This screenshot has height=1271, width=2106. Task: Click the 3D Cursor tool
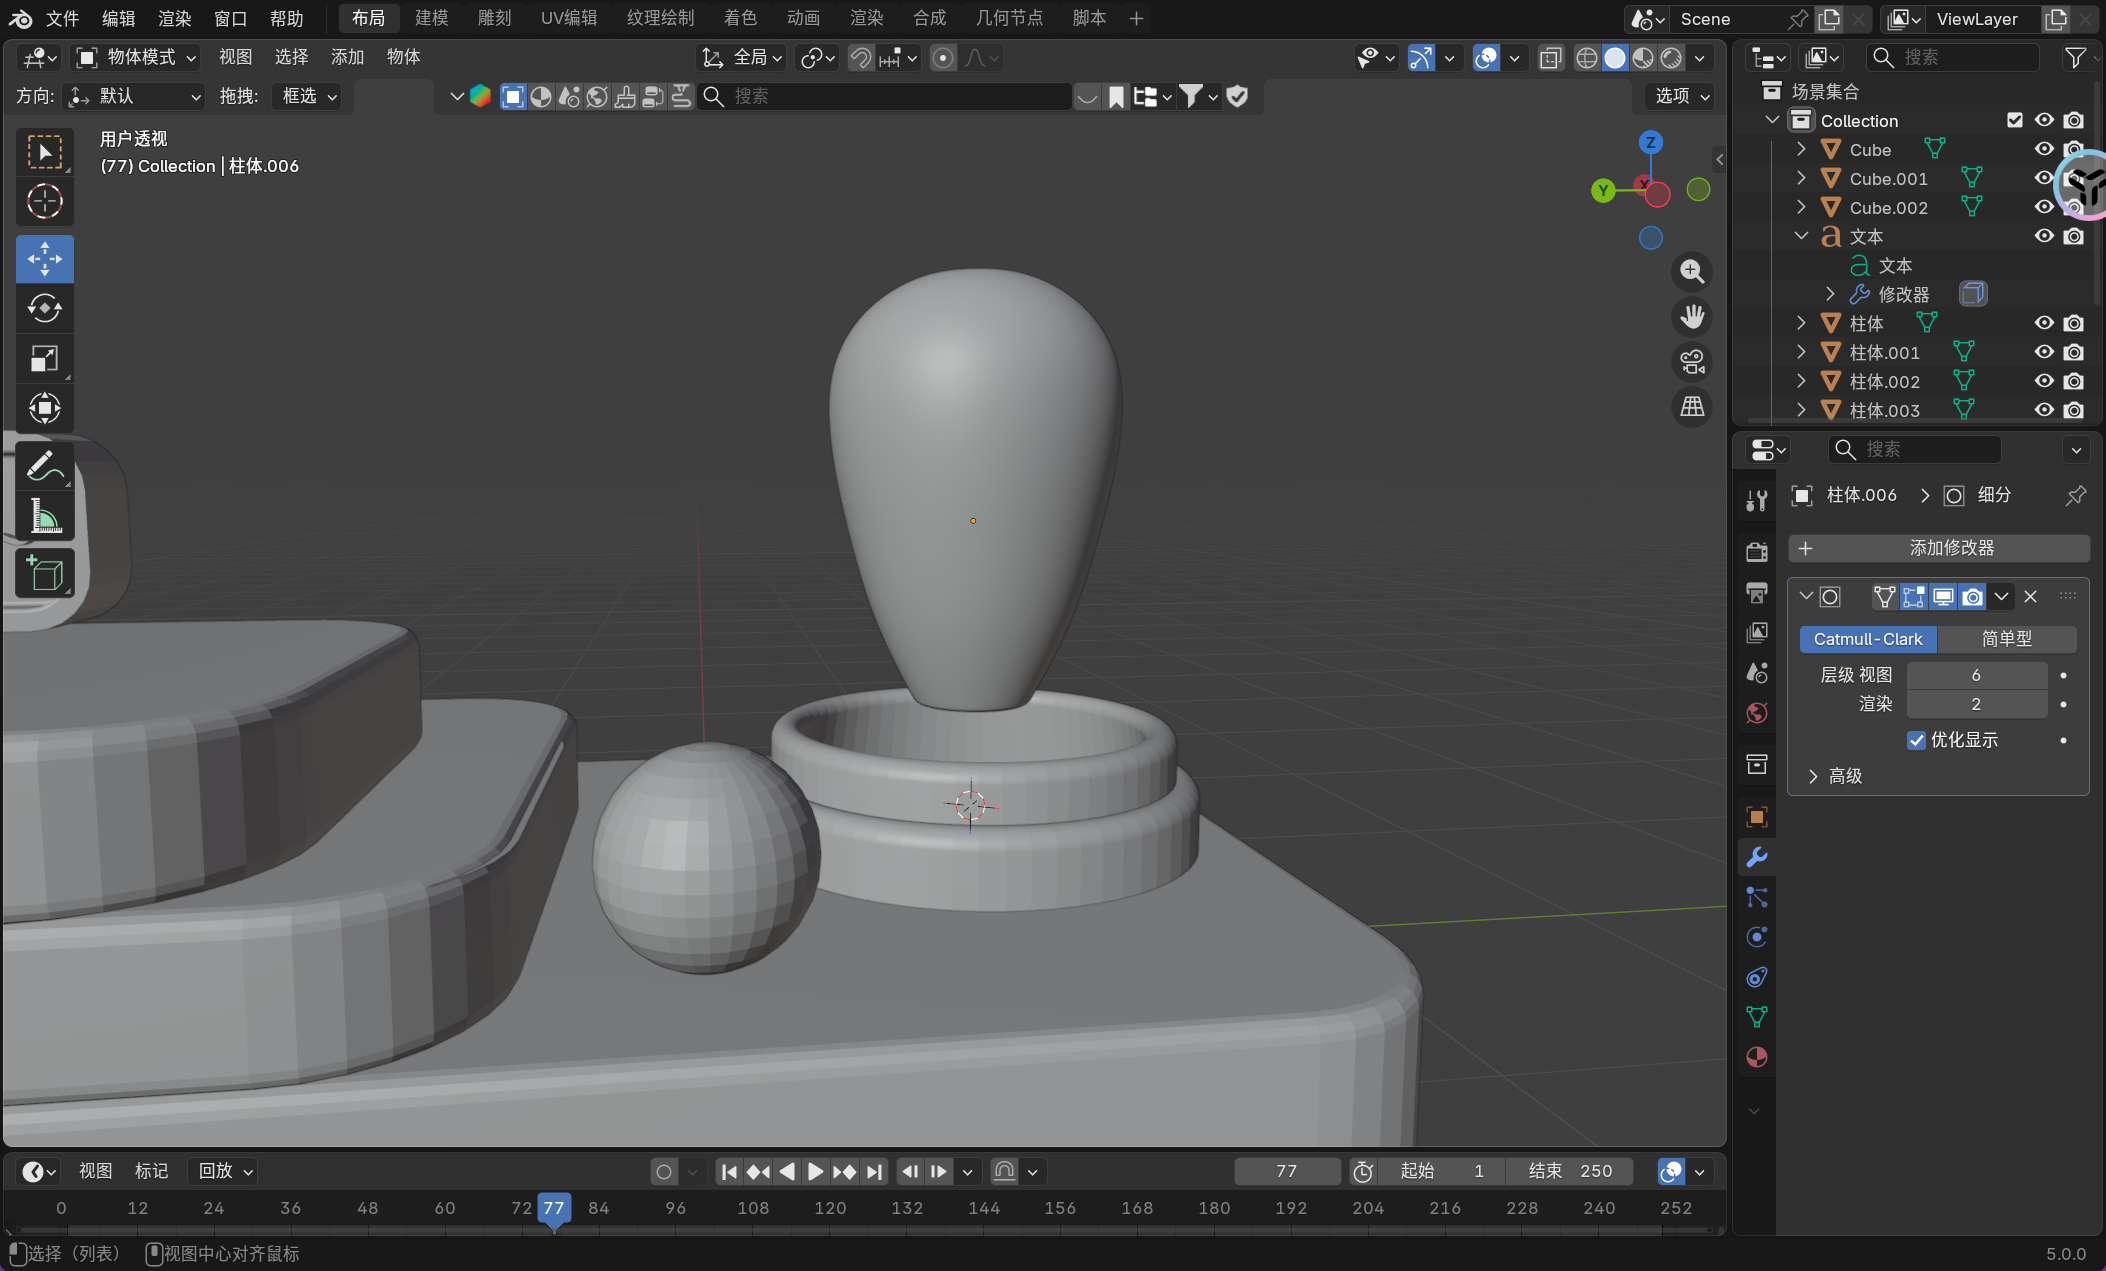pos(44,202)
